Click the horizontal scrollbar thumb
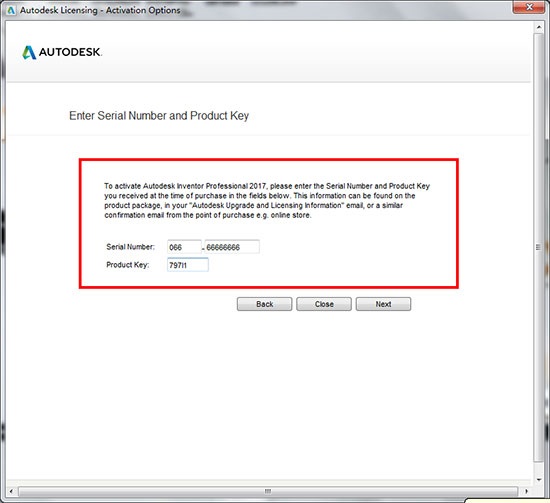 pyautogui.click(x=268, y=491)
